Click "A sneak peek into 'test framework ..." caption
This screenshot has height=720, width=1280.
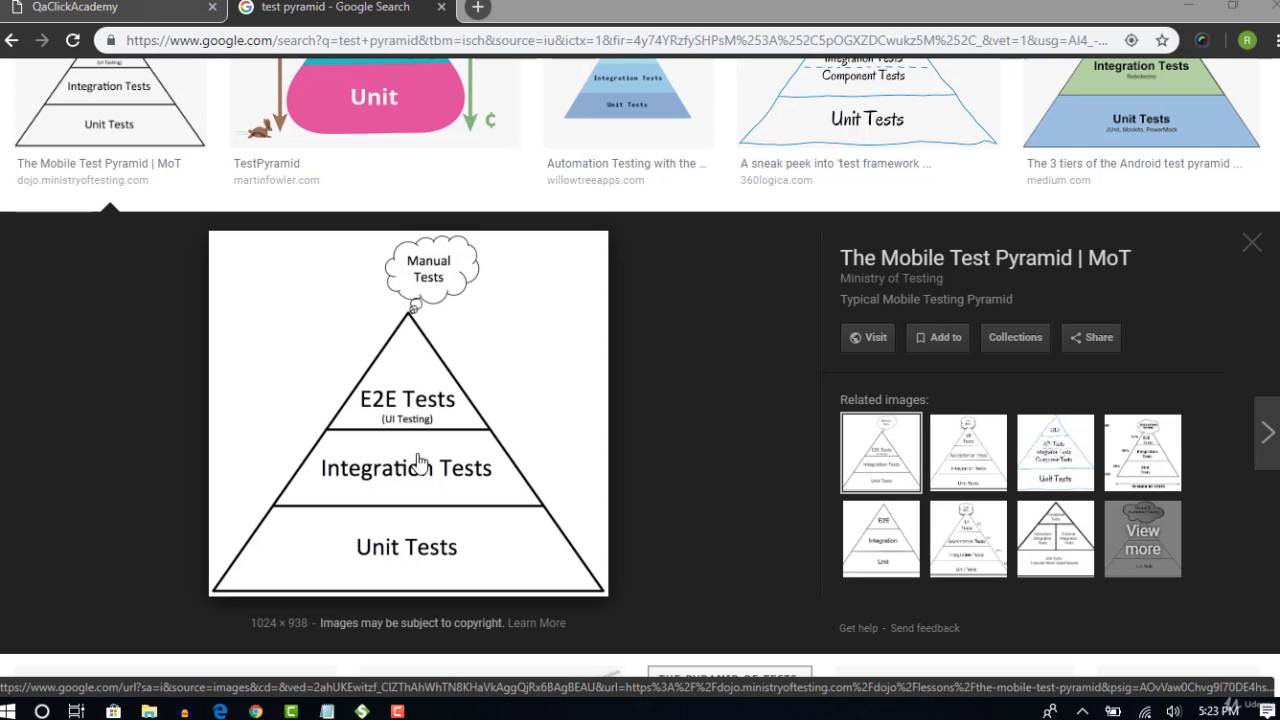tap(835, 163)
